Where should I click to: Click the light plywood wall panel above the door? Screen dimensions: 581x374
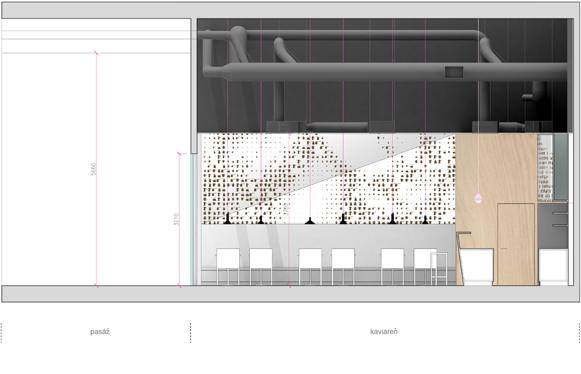coord(496,169)
